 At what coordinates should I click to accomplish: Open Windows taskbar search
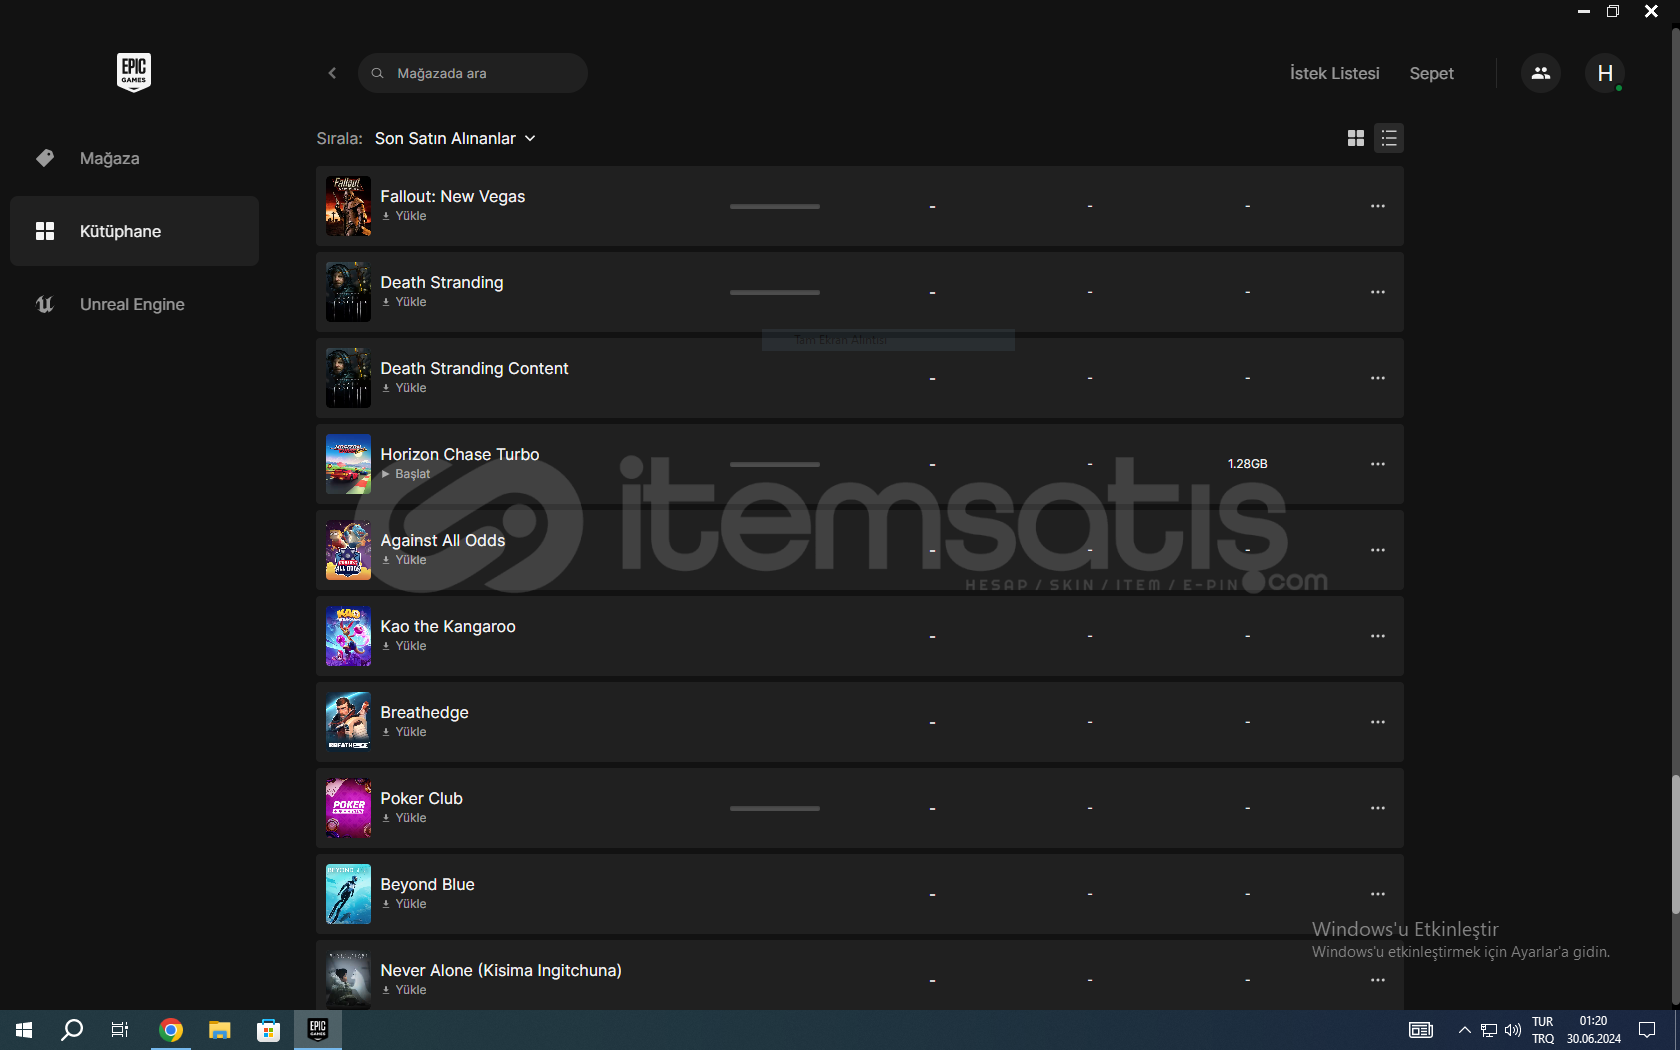coord(72,1030)
